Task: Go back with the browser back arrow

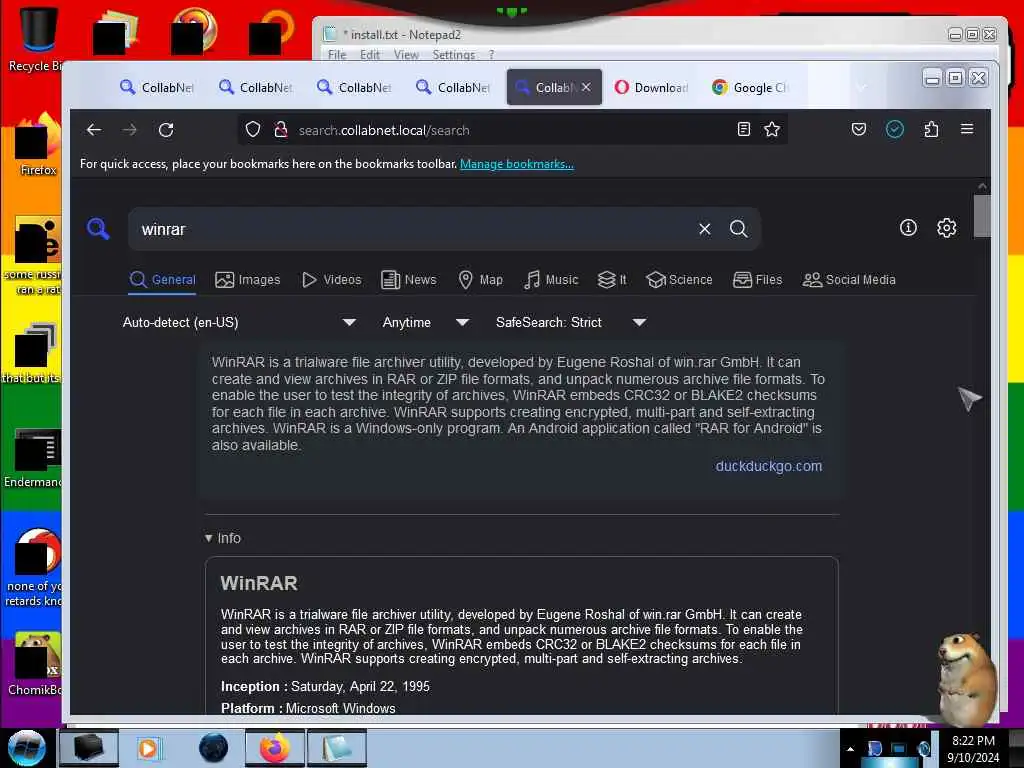Action: pyautogui.click(x=94, y=130)
